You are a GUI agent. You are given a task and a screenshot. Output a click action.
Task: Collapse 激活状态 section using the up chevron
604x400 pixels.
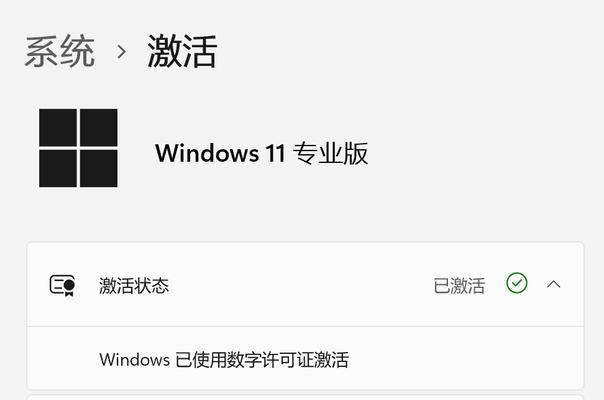coord(554,284)
